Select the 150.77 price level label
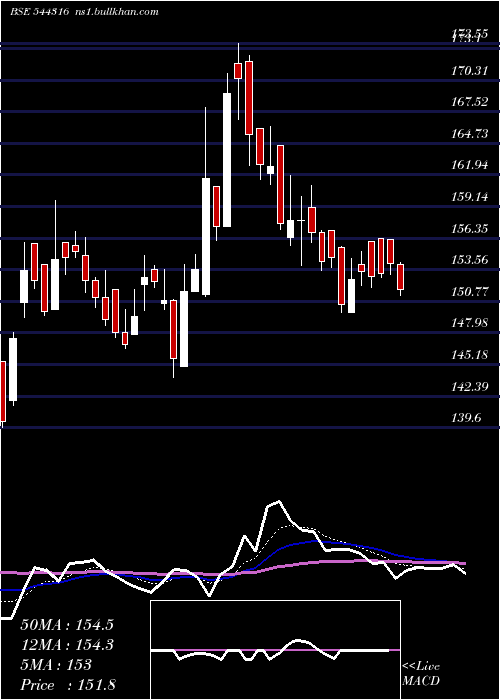This screenshot has width=500, height=700. click(x=470, y=292)
